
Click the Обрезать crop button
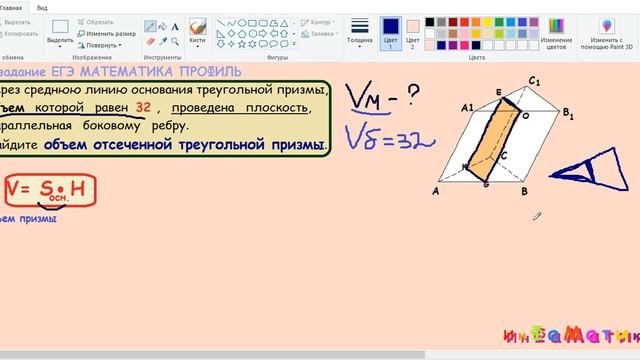click(x=96, y=22)
